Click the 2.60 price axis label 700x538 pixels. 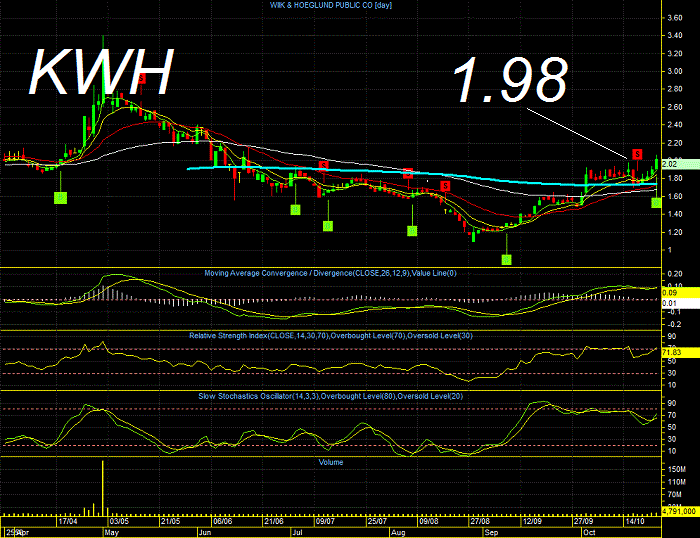(x=675, y=107)
